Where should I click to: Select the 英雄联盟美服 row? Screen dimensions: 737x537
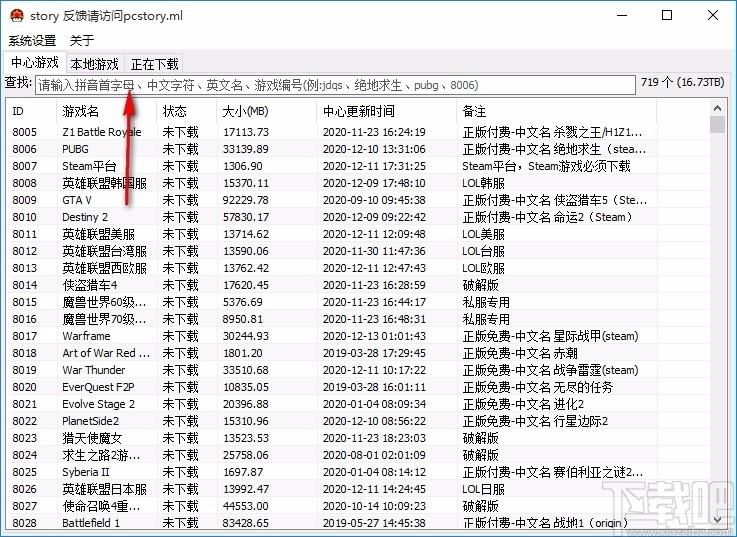358,234
